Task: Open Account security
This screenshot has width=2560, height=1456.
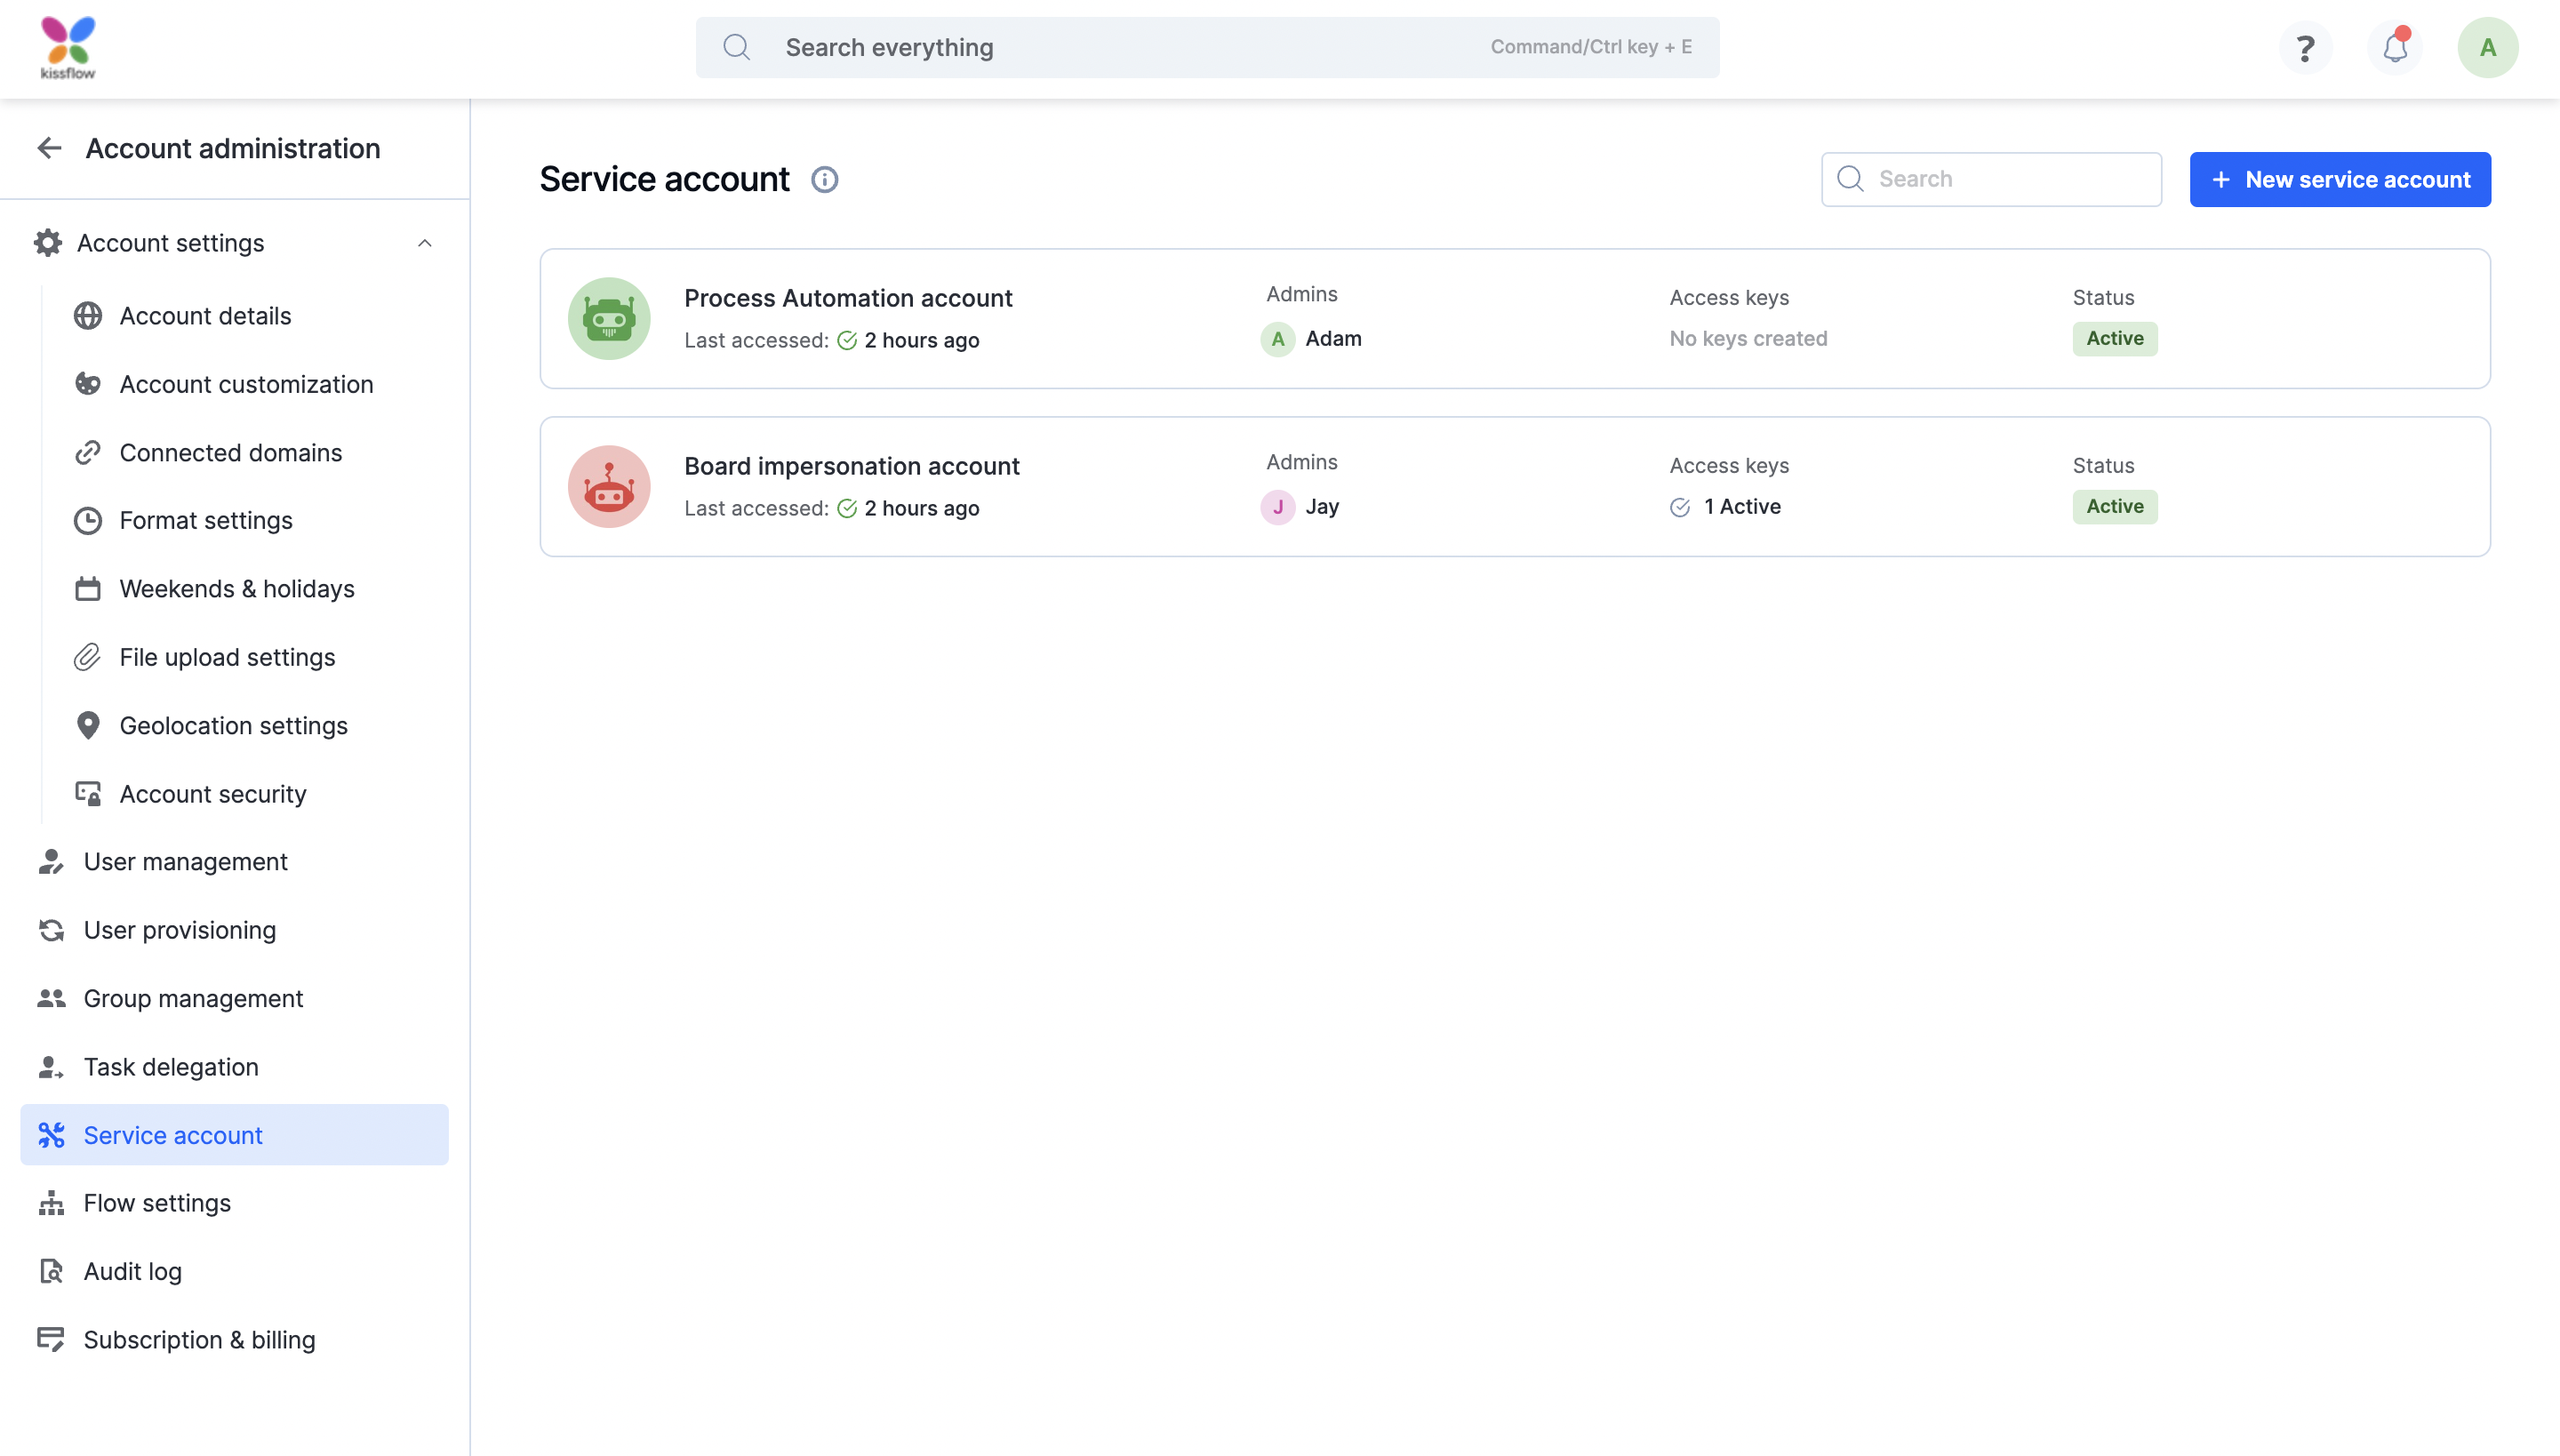Action: pos(213,794)
